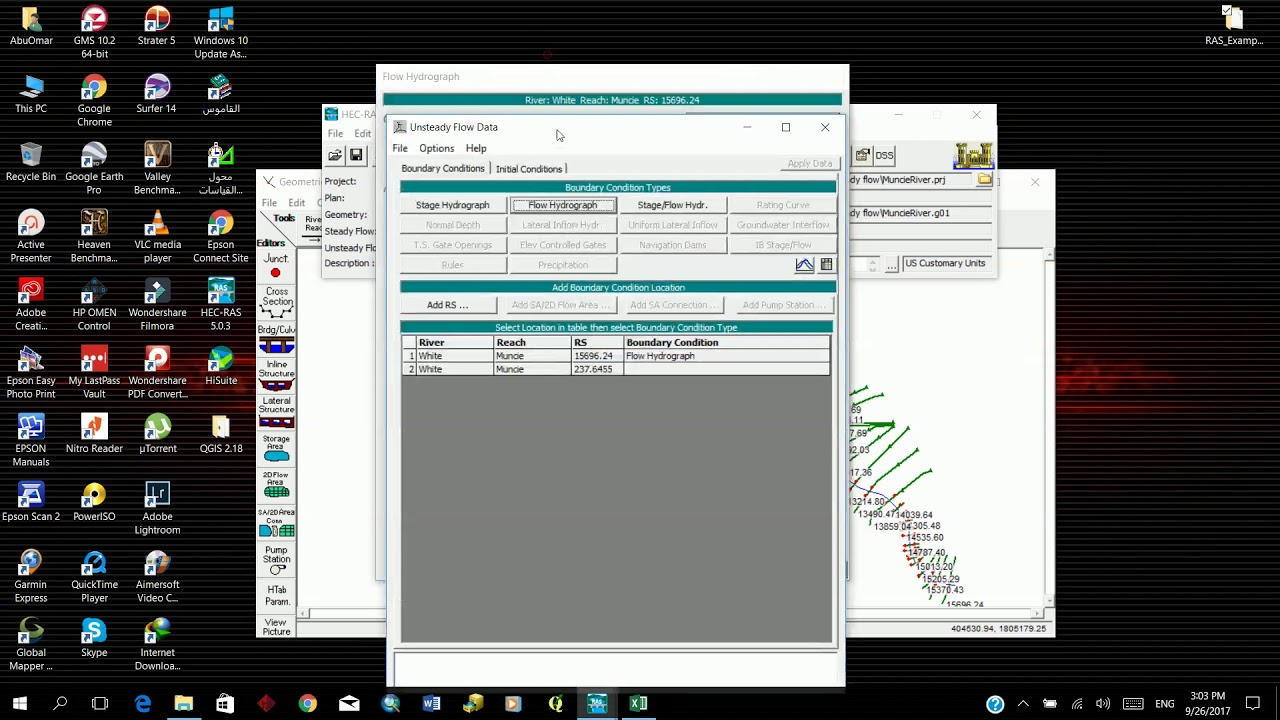Viewport: 1280px width, 720px height.
Task: Open the Options menu in Unsteady Flow Data
Action: click(x=436, y=148)
